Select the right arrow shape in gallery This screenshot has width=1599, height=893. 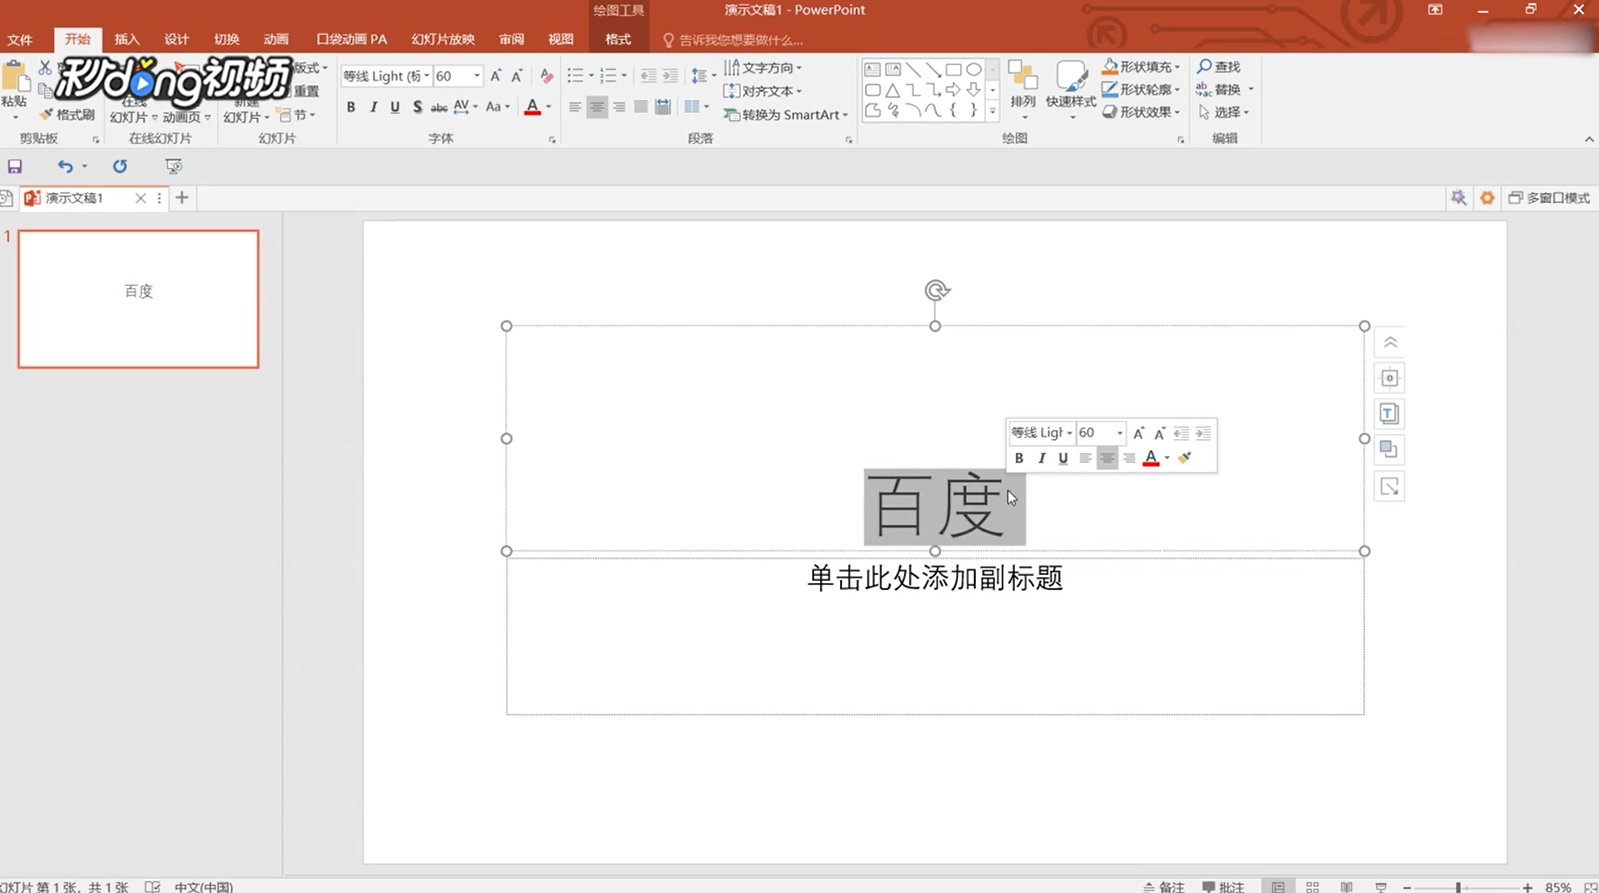(x=953, y=90)
